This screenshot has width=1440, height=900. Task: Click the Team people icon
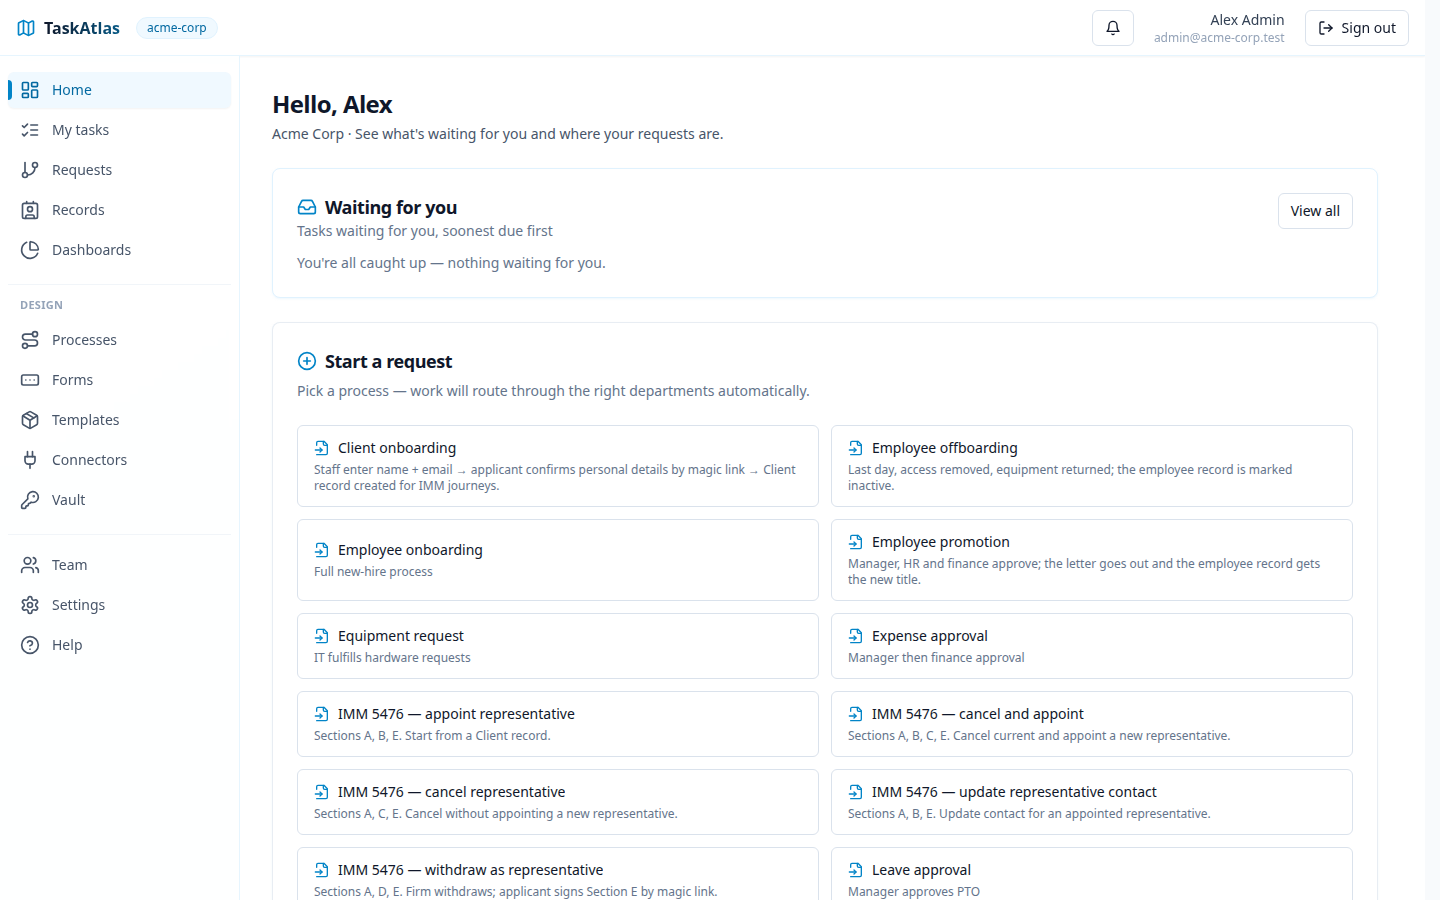[x=30, y=565]
